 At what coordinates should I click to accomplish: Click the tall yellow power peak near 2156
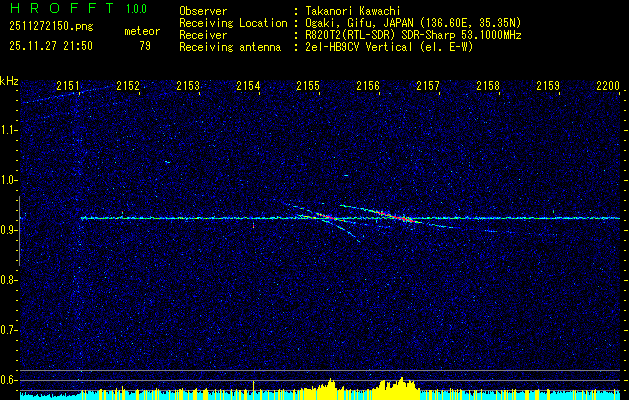click(402, 386)
